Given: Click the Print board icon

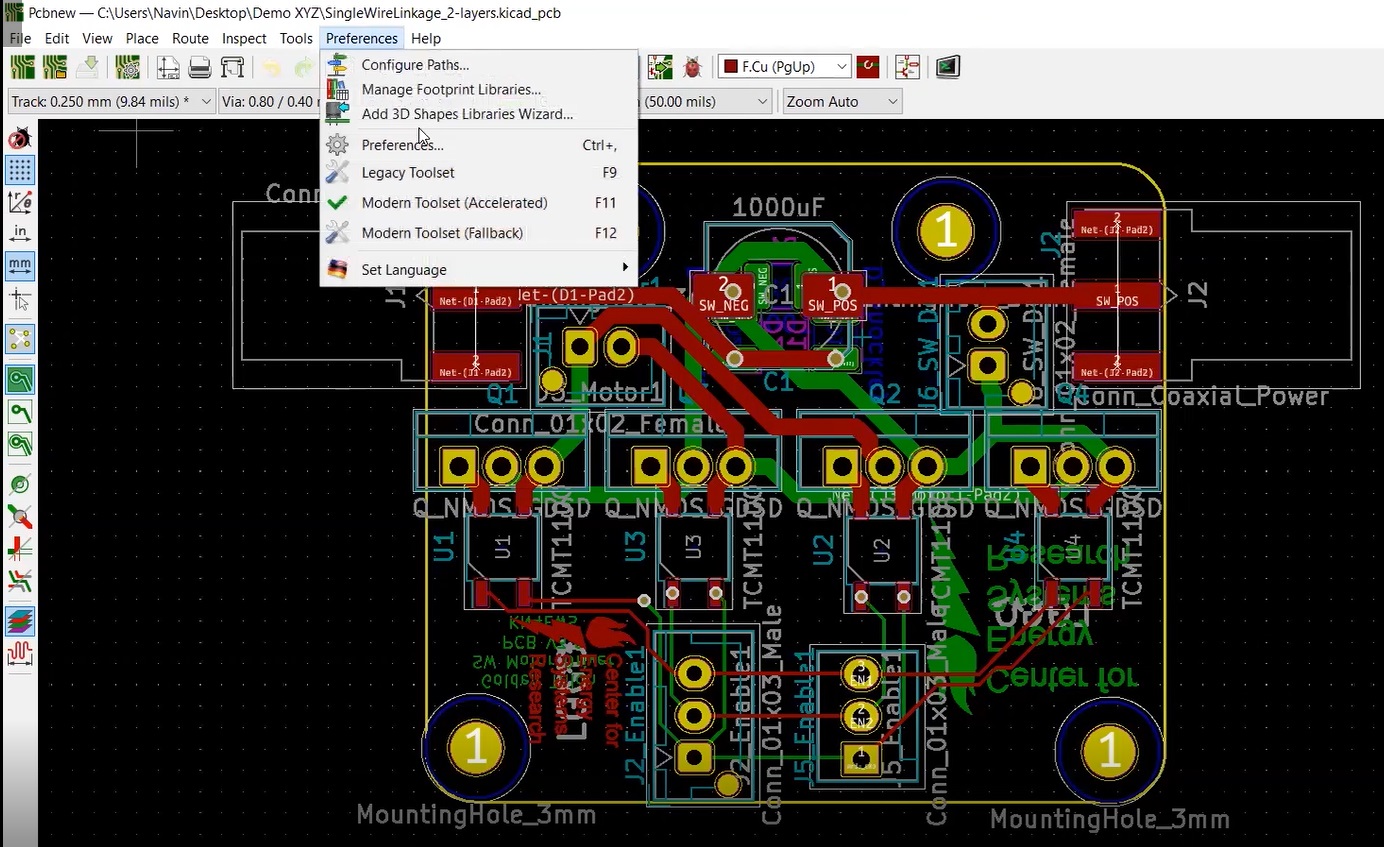Looking at the screenshot, I should point(200,67).
